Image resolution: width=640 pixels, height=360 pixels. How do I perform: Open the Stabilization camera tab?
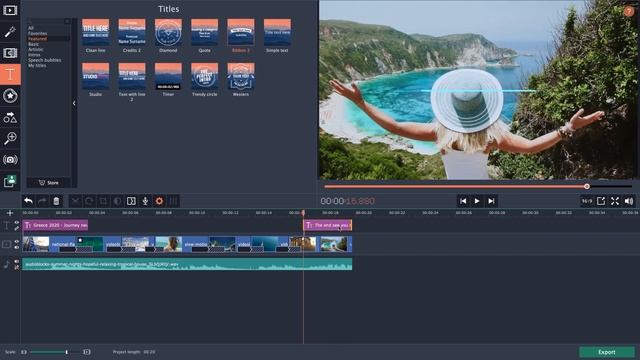tap(10, 160)
